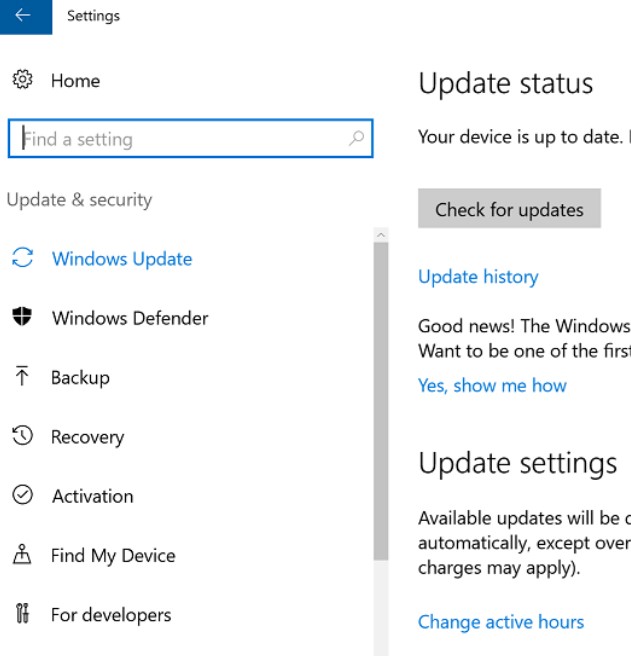Click the back arrow button
Image resolution: width=631 pixels, height=656 pixels.
coord(26,17)
